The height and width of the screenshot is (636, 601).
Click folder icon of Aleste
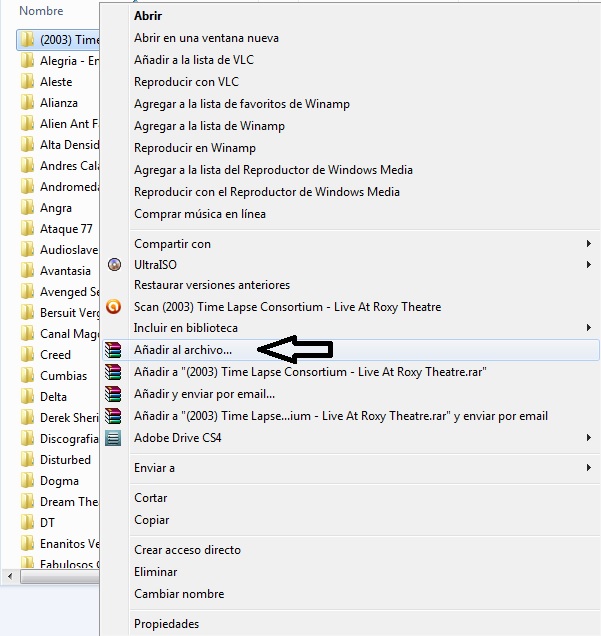point(27,82)
